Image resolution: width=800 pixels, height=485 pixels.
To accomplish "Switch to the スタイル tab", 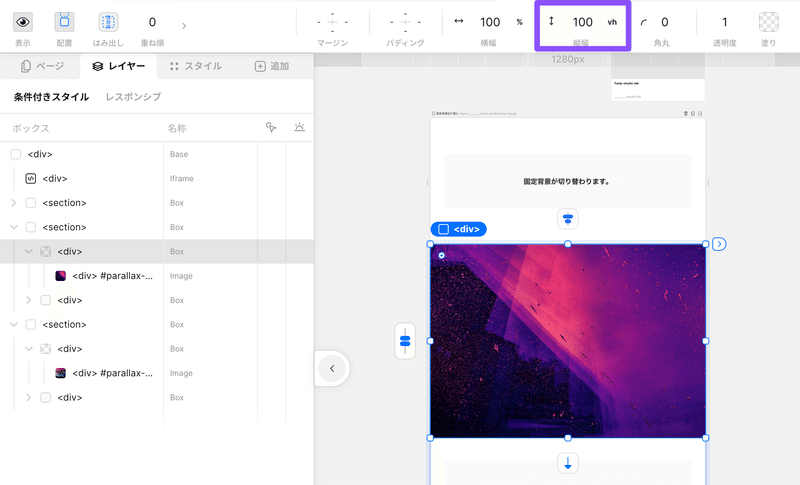I will click(195, 66).
